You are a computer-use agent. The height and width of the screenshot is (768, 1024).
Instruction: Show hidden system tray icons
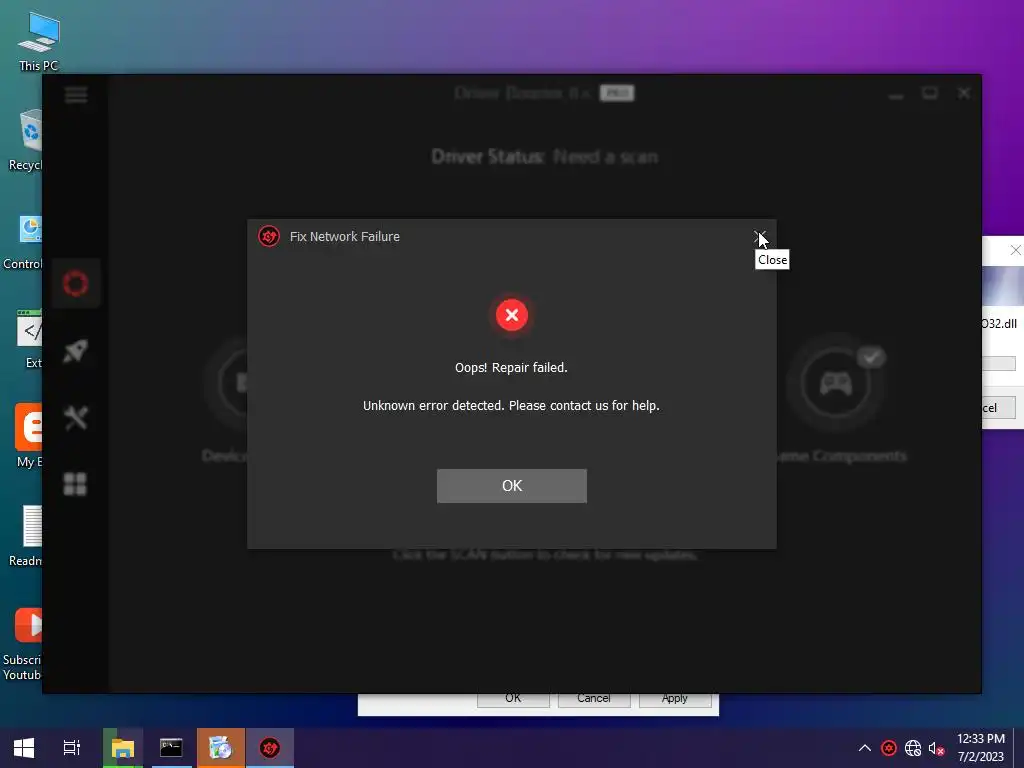click(x=865, y=748)
